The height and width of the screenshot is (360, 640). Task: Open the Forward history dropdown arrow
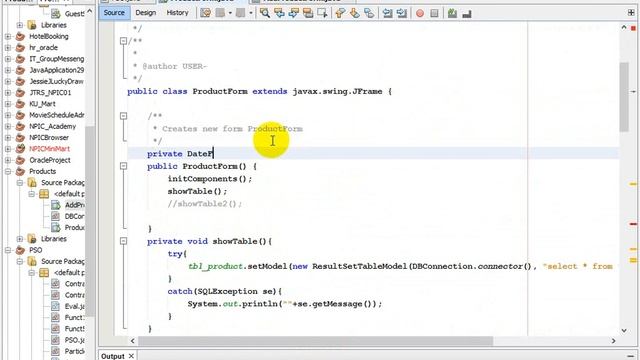pyautogui.click(x=251, y=13)
